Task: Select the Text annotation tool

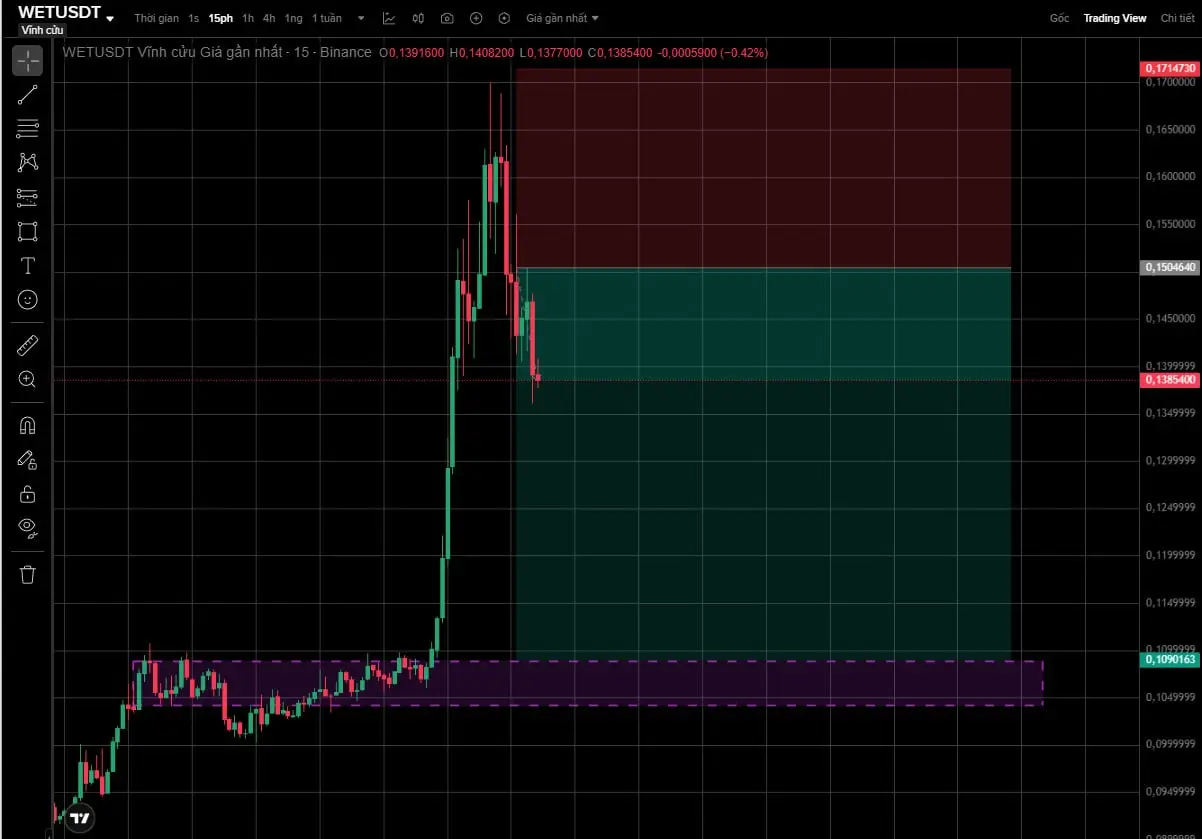Action: pos(27,265)
